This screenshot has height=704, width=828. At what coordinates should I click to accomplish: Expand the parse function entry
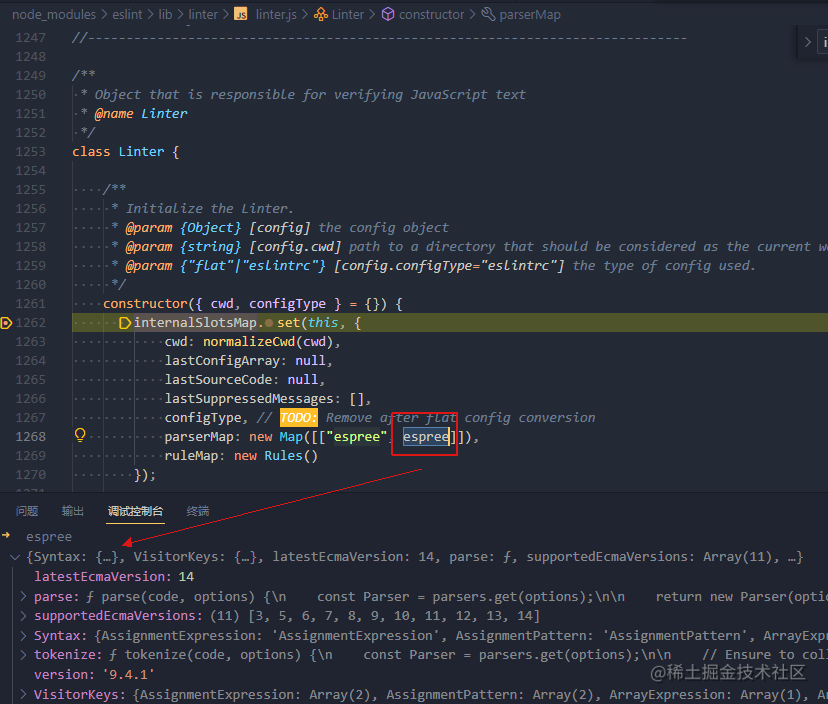point(23,597)
